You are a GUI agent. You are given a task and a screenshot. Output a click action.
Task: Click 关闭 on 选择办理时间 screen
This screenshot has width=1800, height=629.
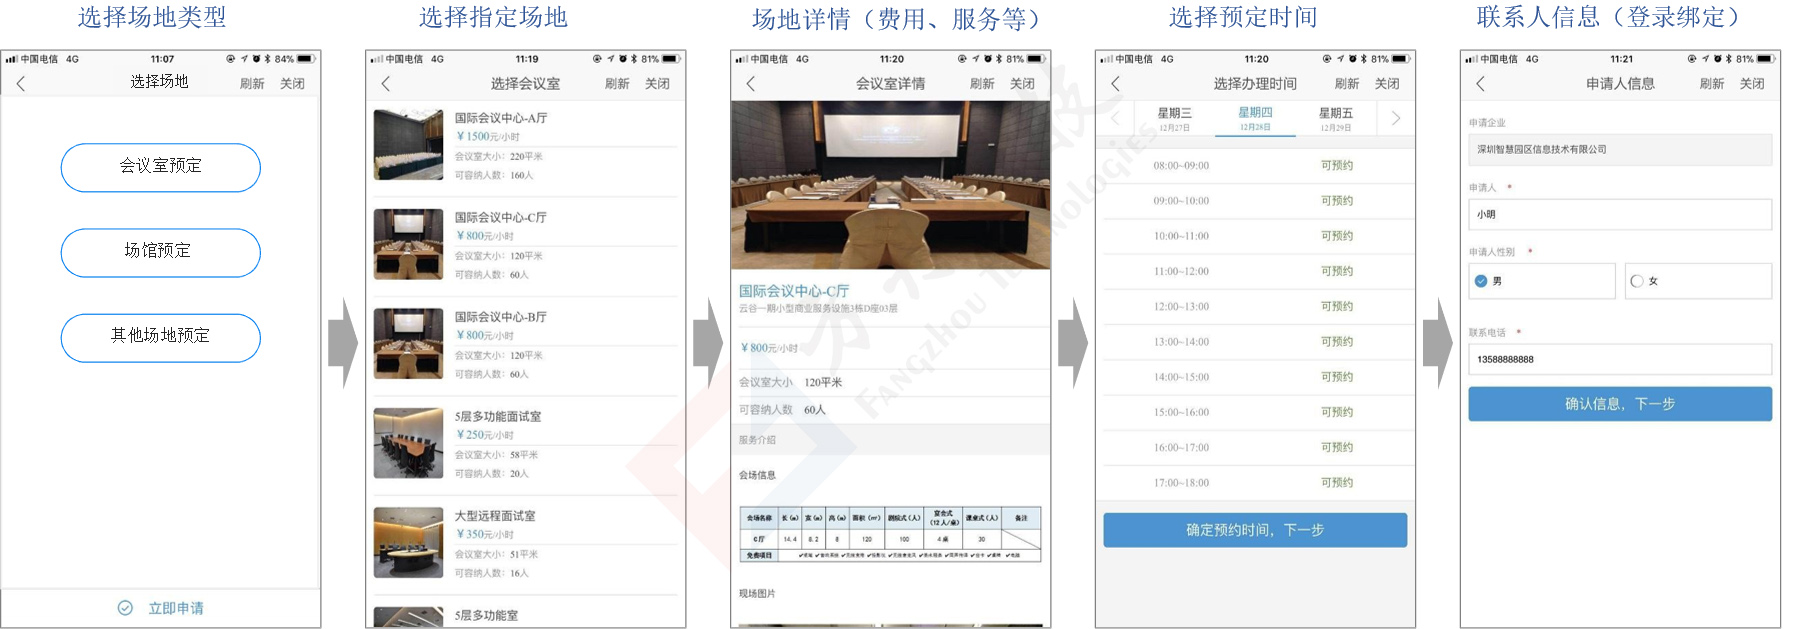pyautogui.click(x=1387, y=84)
